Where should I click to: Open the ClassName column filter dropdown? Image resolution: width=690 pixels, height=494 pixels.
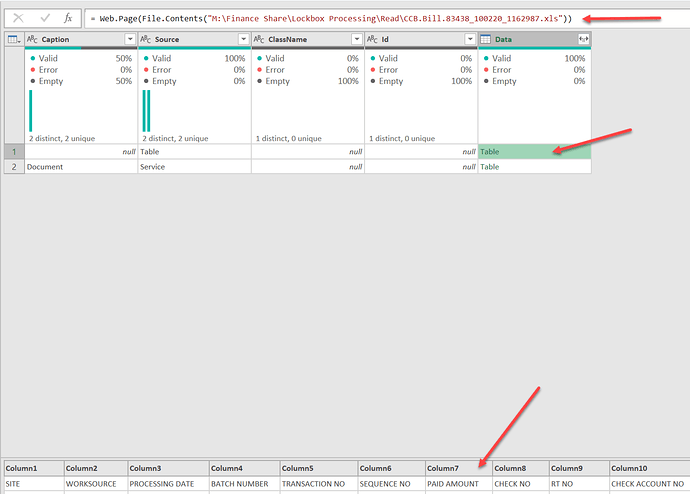coord(357,39)
